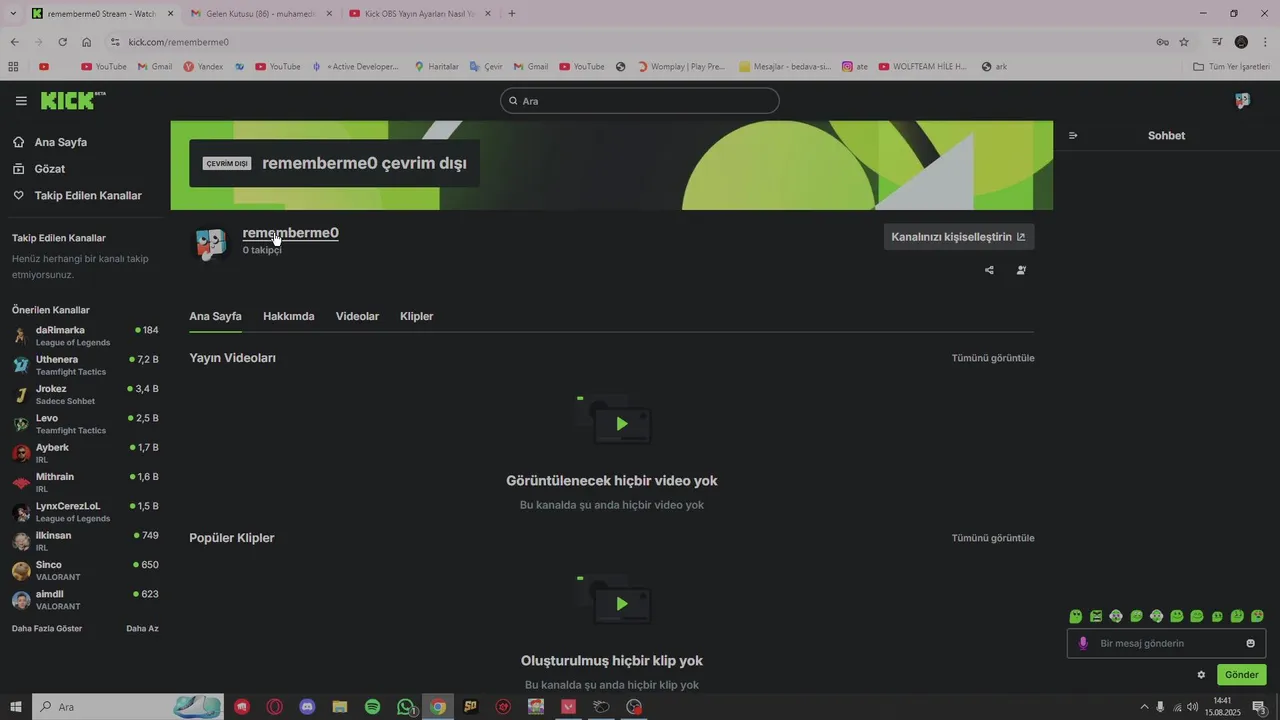Image resolution: width=1280 pixels, height=720 pixels.
Task: Open Opera browser from the taskbar
Action: [274, 707]
